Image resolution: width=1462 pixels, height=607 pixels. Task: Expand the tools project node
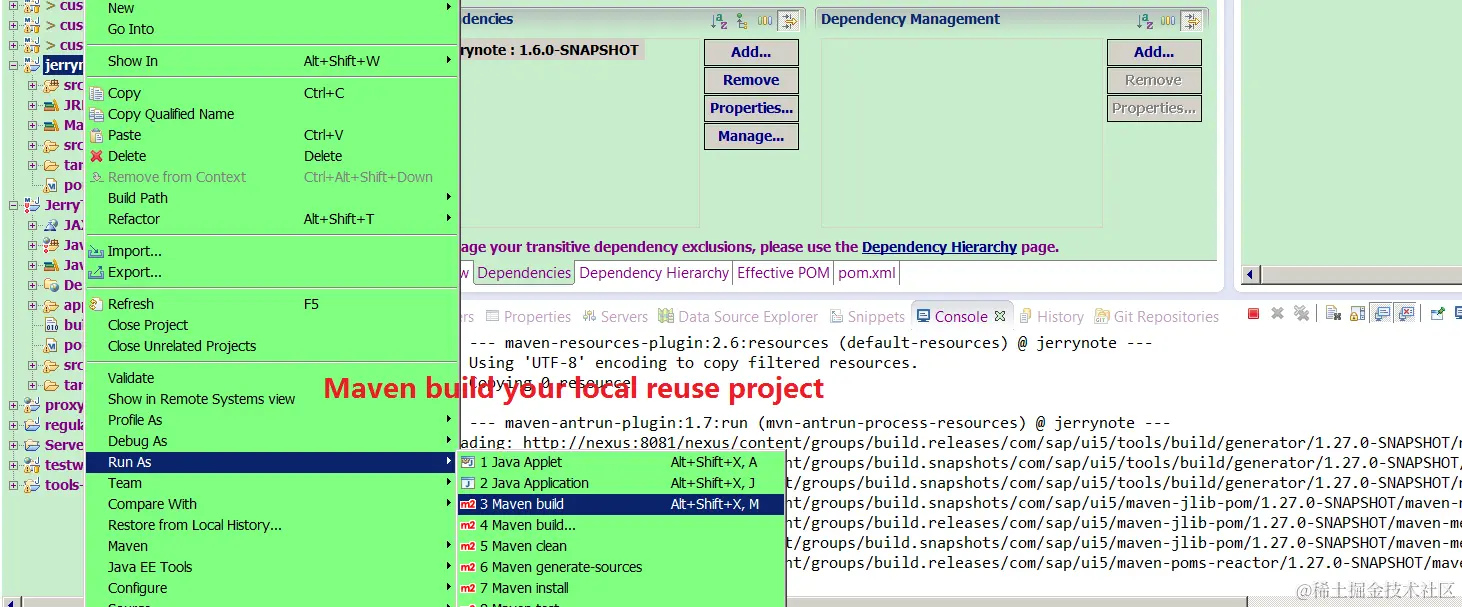14,485
